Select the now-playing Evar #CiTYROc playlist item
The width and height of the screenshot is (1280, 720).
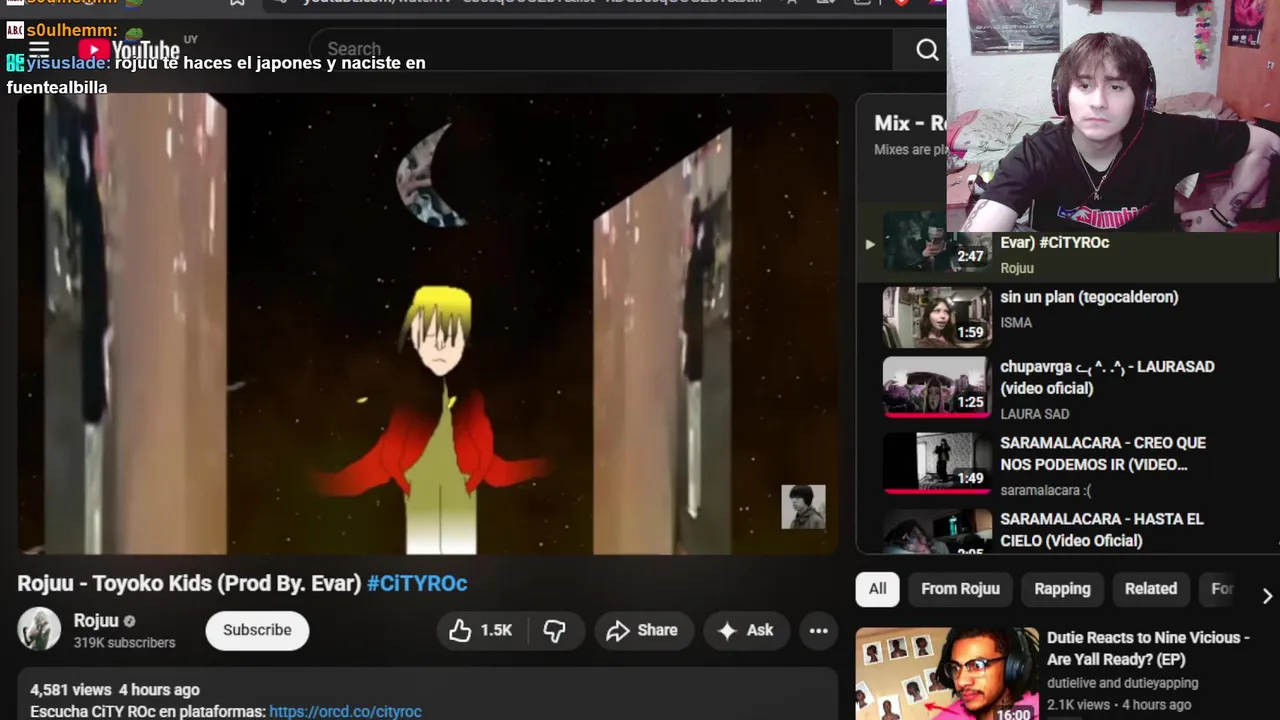[x=1068, y=243]
